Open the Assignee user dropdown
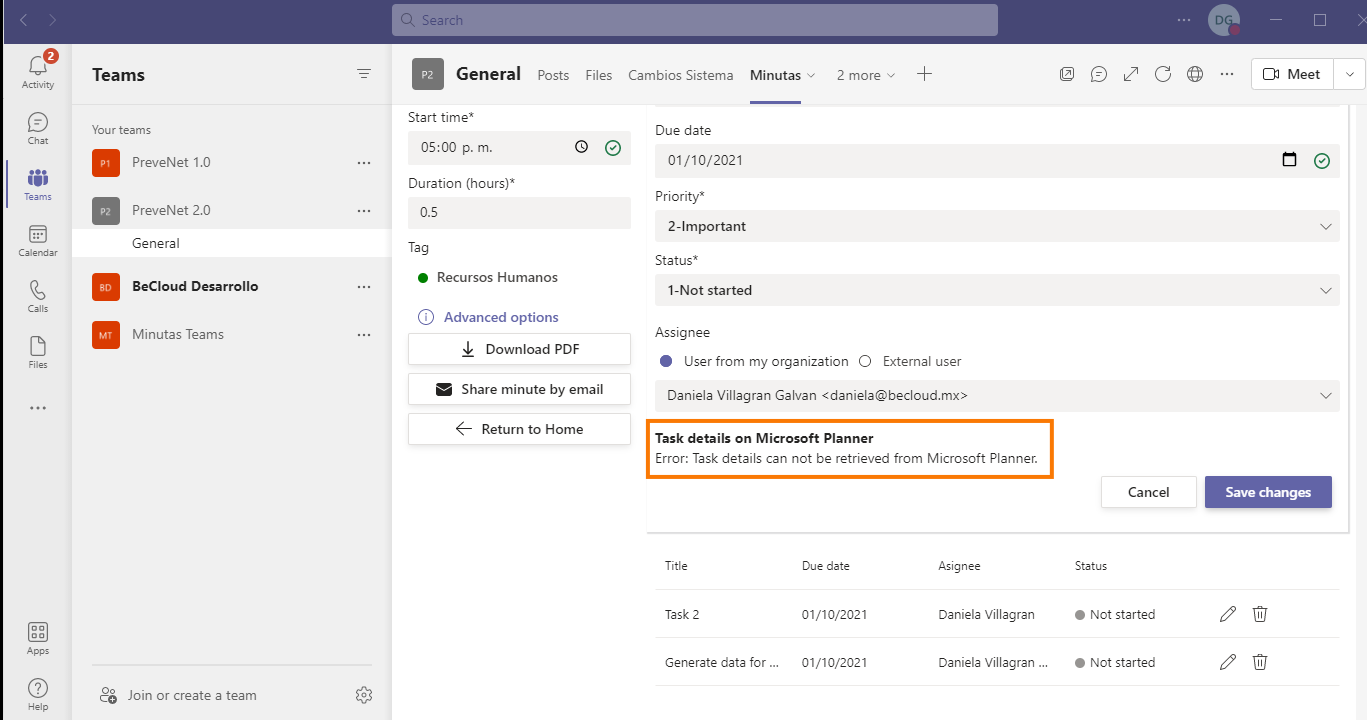The height and width of the screenshot is (720, 1367). [x=997, y=395]
